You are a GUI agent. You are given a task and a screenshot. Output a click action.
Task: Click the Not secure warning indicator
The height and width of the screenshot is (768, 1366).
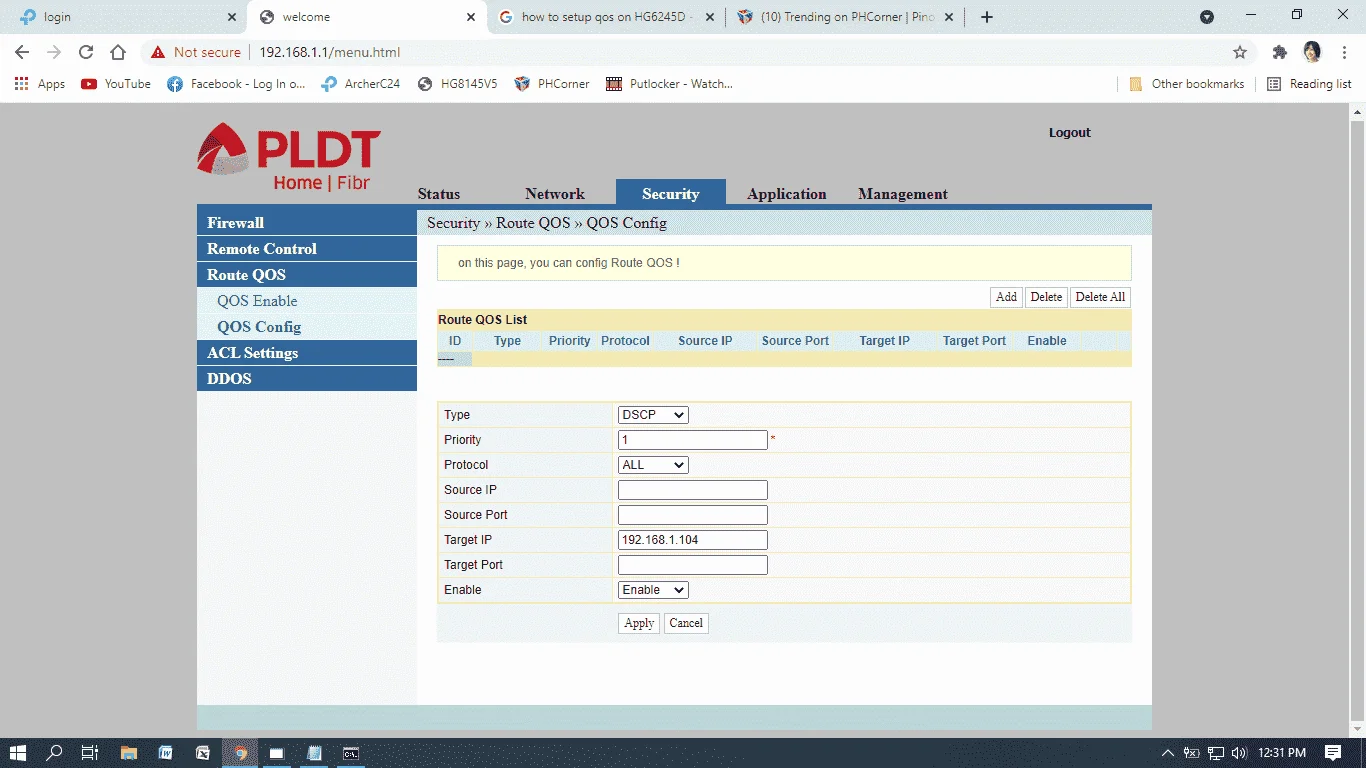click(196, 52)
